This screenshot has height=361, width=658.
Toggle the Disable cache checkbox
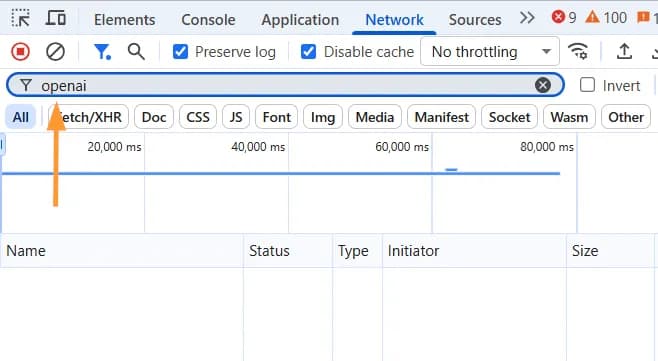coord(308,52)
